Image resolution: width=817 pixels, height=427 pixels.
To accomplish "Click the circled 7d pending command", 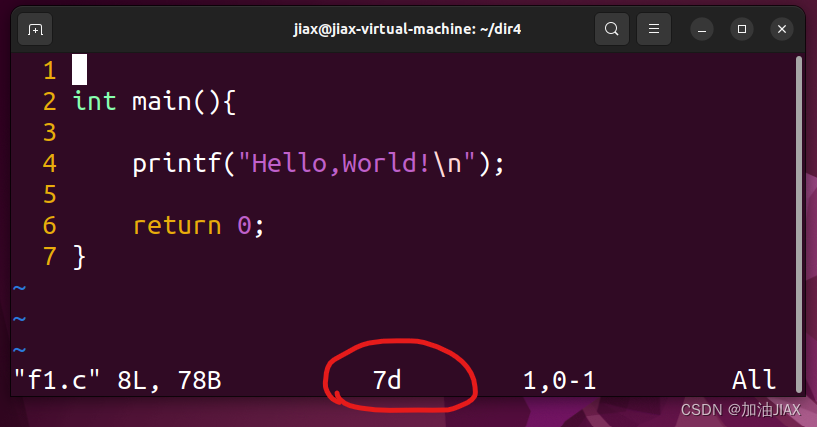I will [x=387, y=380].
